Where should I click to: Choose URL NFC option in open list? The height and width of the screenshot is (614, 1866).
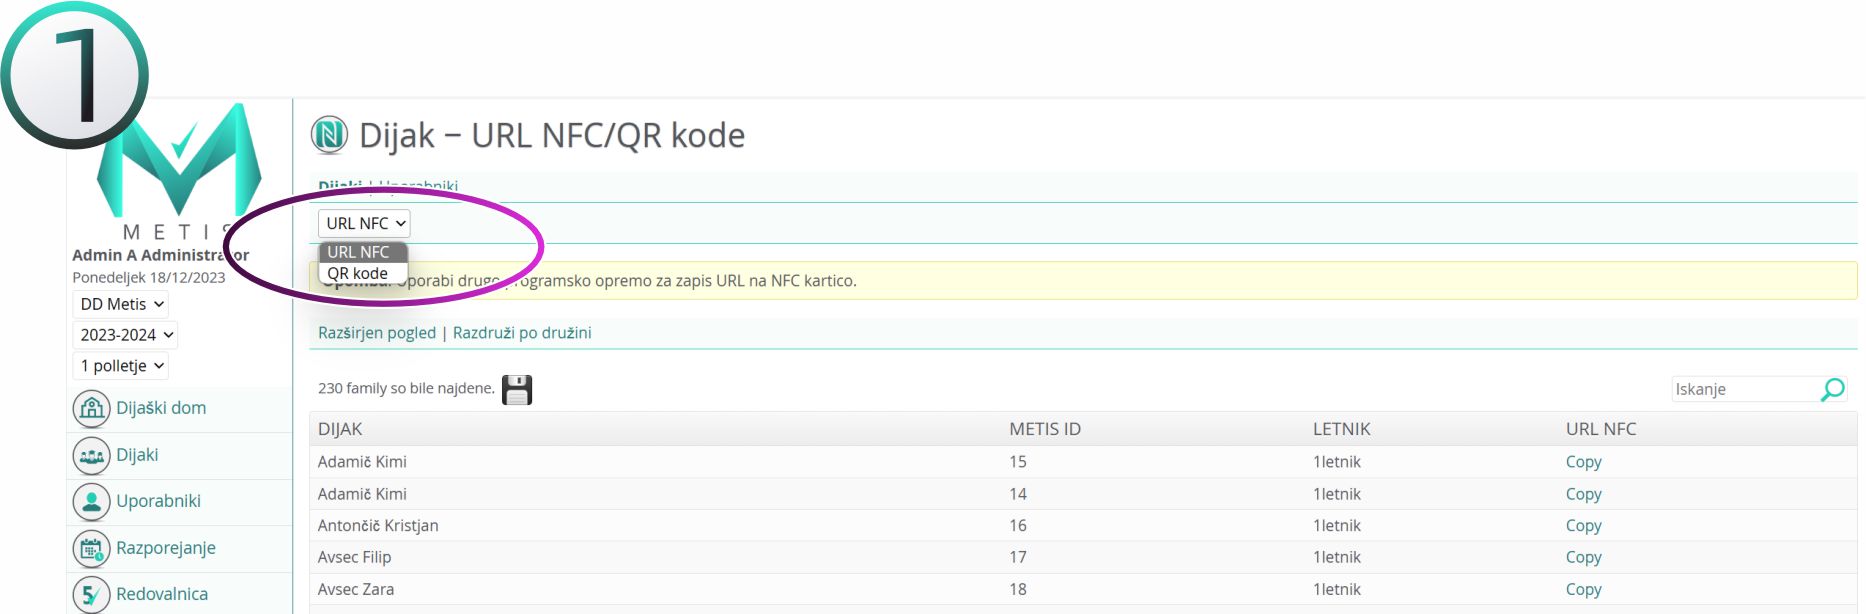click(x=358, y=252)
